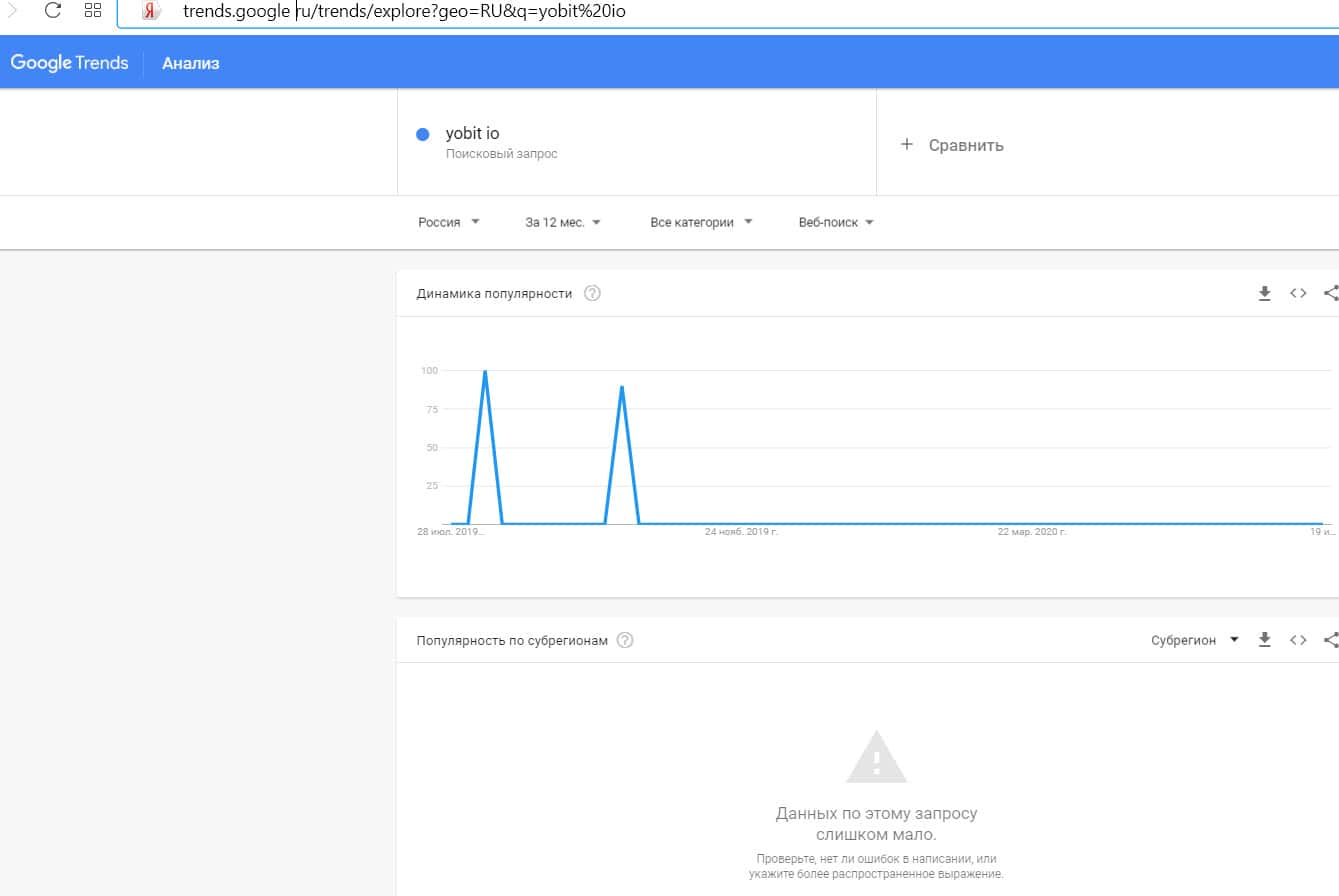The image size is (1339, 896).
Task: Go to the Google Trends home logo
Action: tap(69, 63)
